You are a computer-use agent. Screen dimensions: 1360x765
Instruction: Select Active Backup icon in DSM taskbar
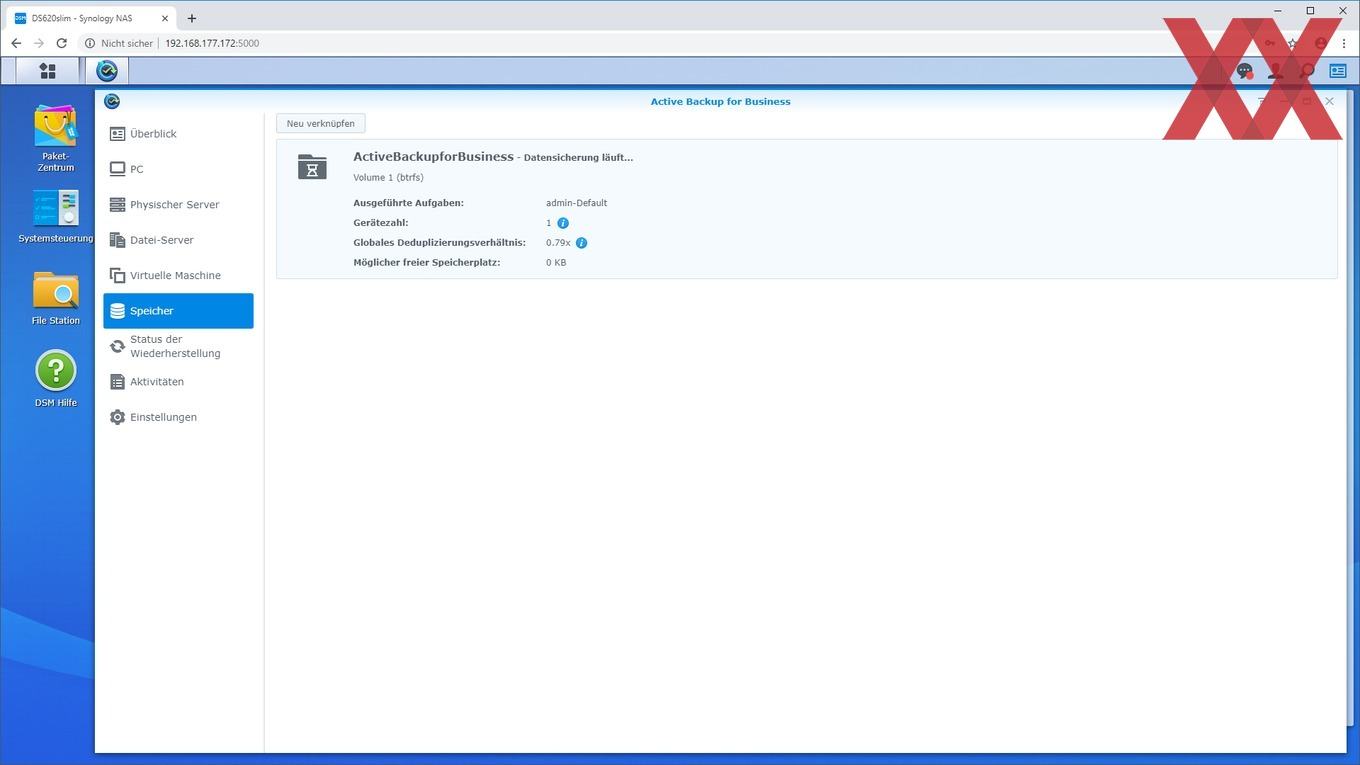107,71
